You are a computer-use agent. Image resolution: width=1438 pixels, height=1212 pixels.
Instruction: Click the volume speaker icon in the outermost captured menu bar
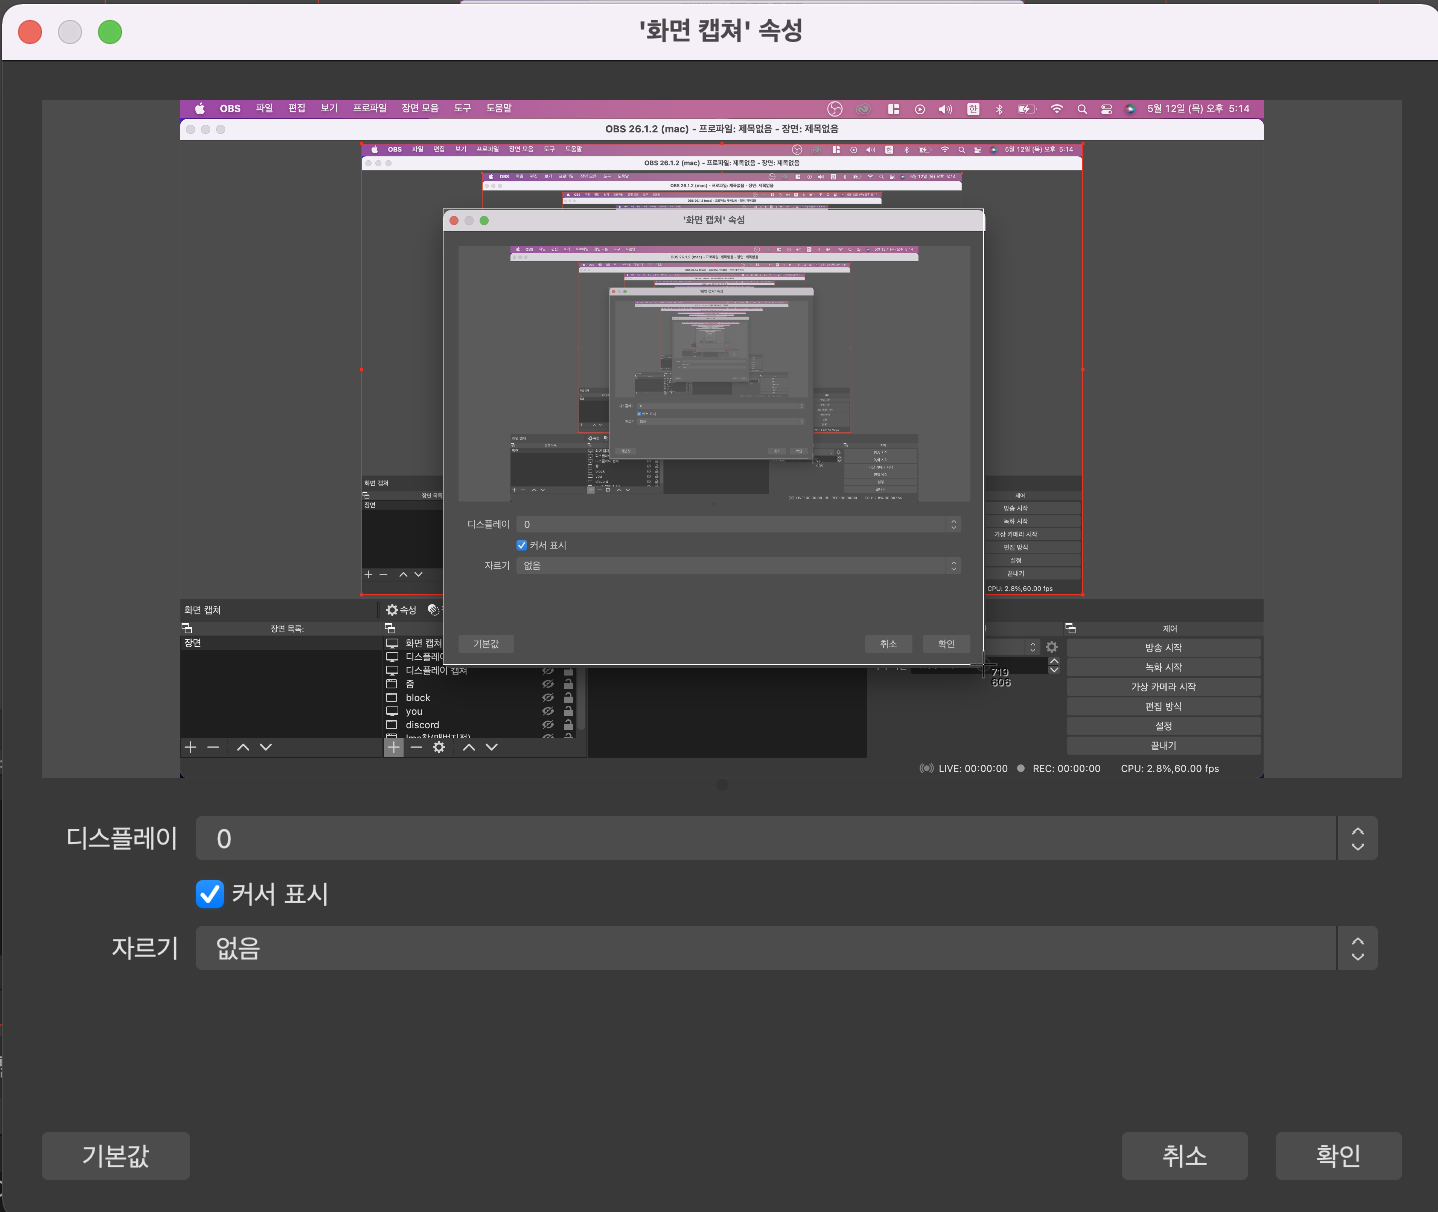[x=945, y=109]
